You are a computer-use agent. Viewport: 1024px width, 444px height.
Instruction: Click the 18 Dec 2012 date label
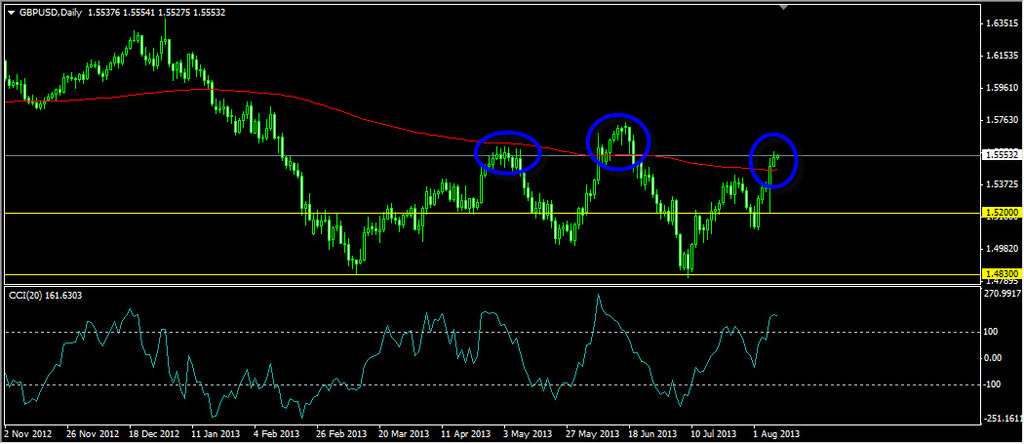coord(153,434)
